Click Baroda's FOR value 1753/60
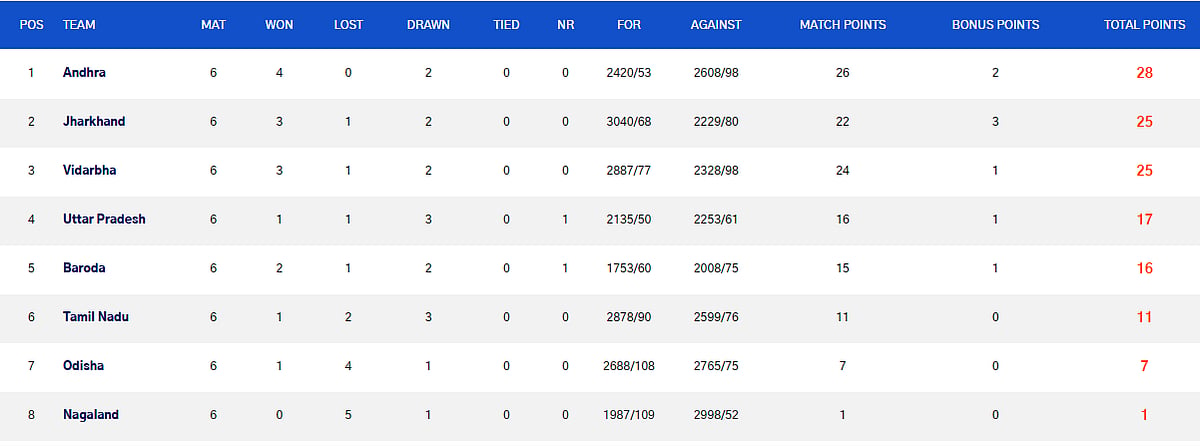The image size is (1200, 447). [628, 268]
